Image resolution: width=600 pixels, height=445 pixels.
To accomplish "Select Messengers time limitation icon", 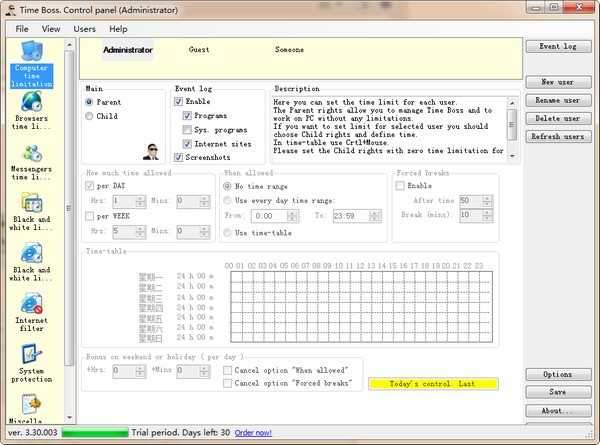I will pyautogui.click(x=31, y=165).
